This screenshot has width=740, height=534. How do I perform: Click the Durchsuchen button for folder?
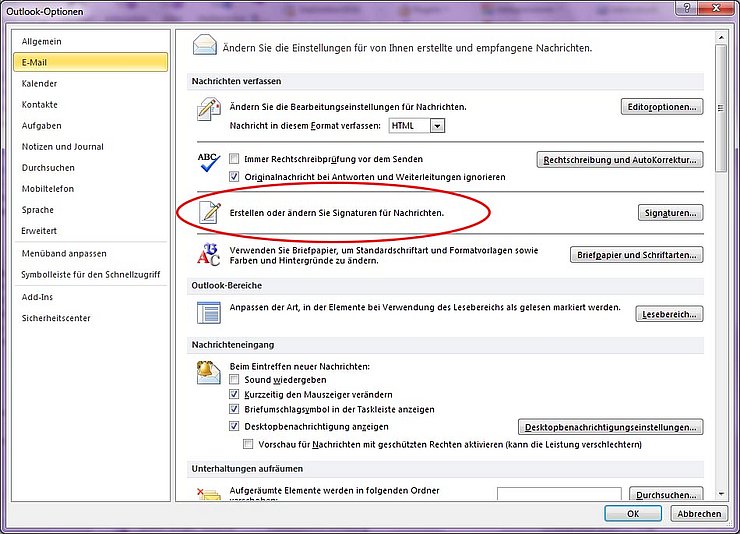pyautogui.click(x=666, y=494)
